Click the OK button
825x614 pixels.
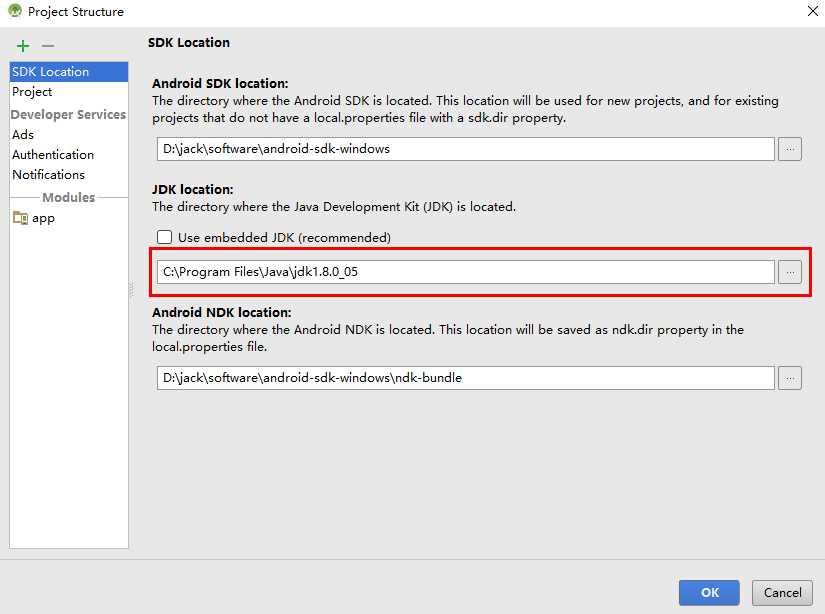click(x=709, y=592)
